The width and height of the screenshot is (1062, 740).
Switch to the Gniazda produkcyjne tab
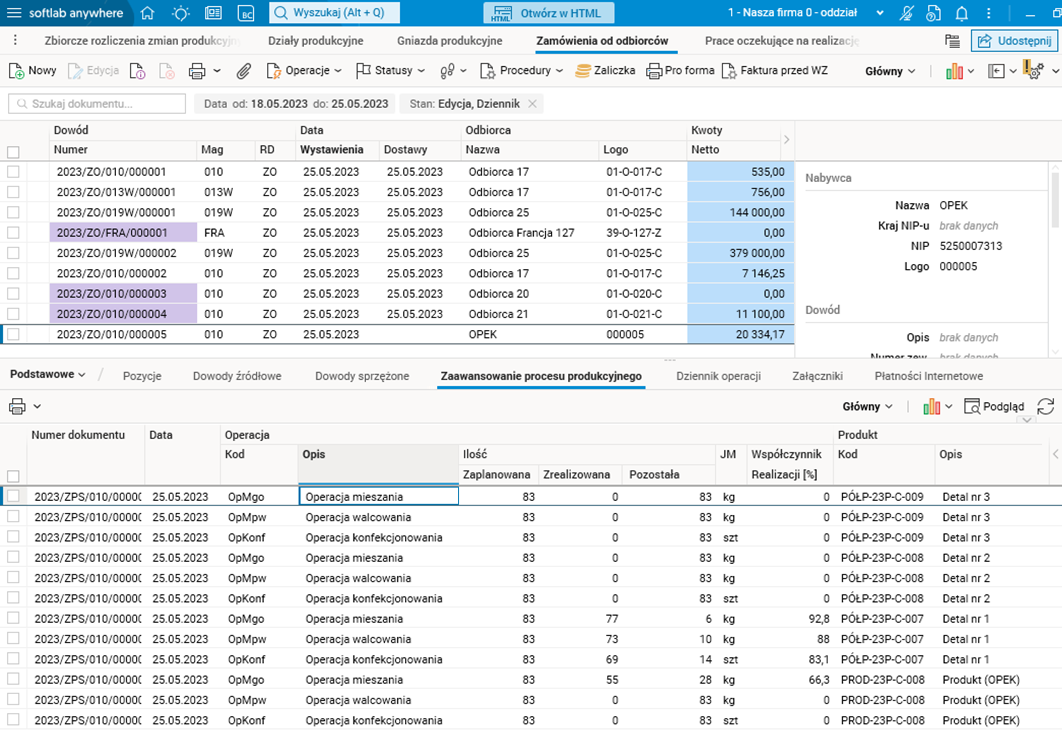point(449,41)
